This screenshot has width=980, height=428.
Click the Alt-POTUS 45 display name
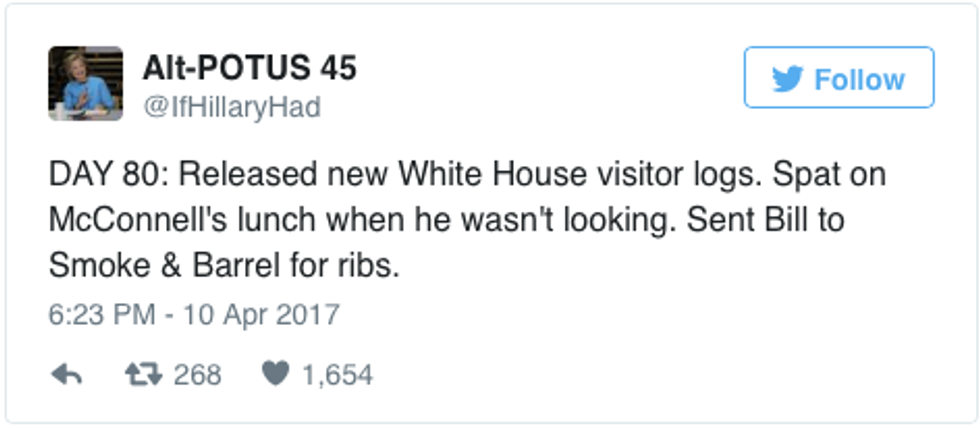tap(249, 69)
